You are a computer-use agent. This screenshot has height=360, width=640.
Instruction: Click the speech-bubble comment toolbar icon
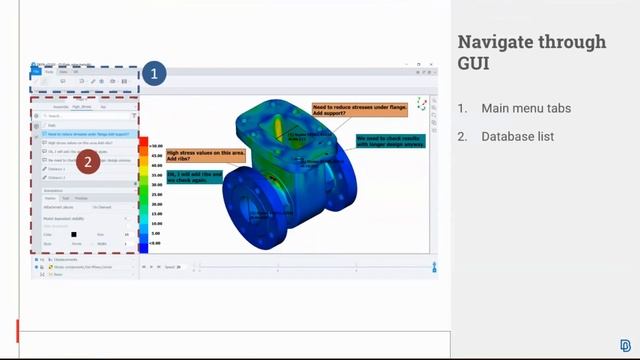coord(62,81)
